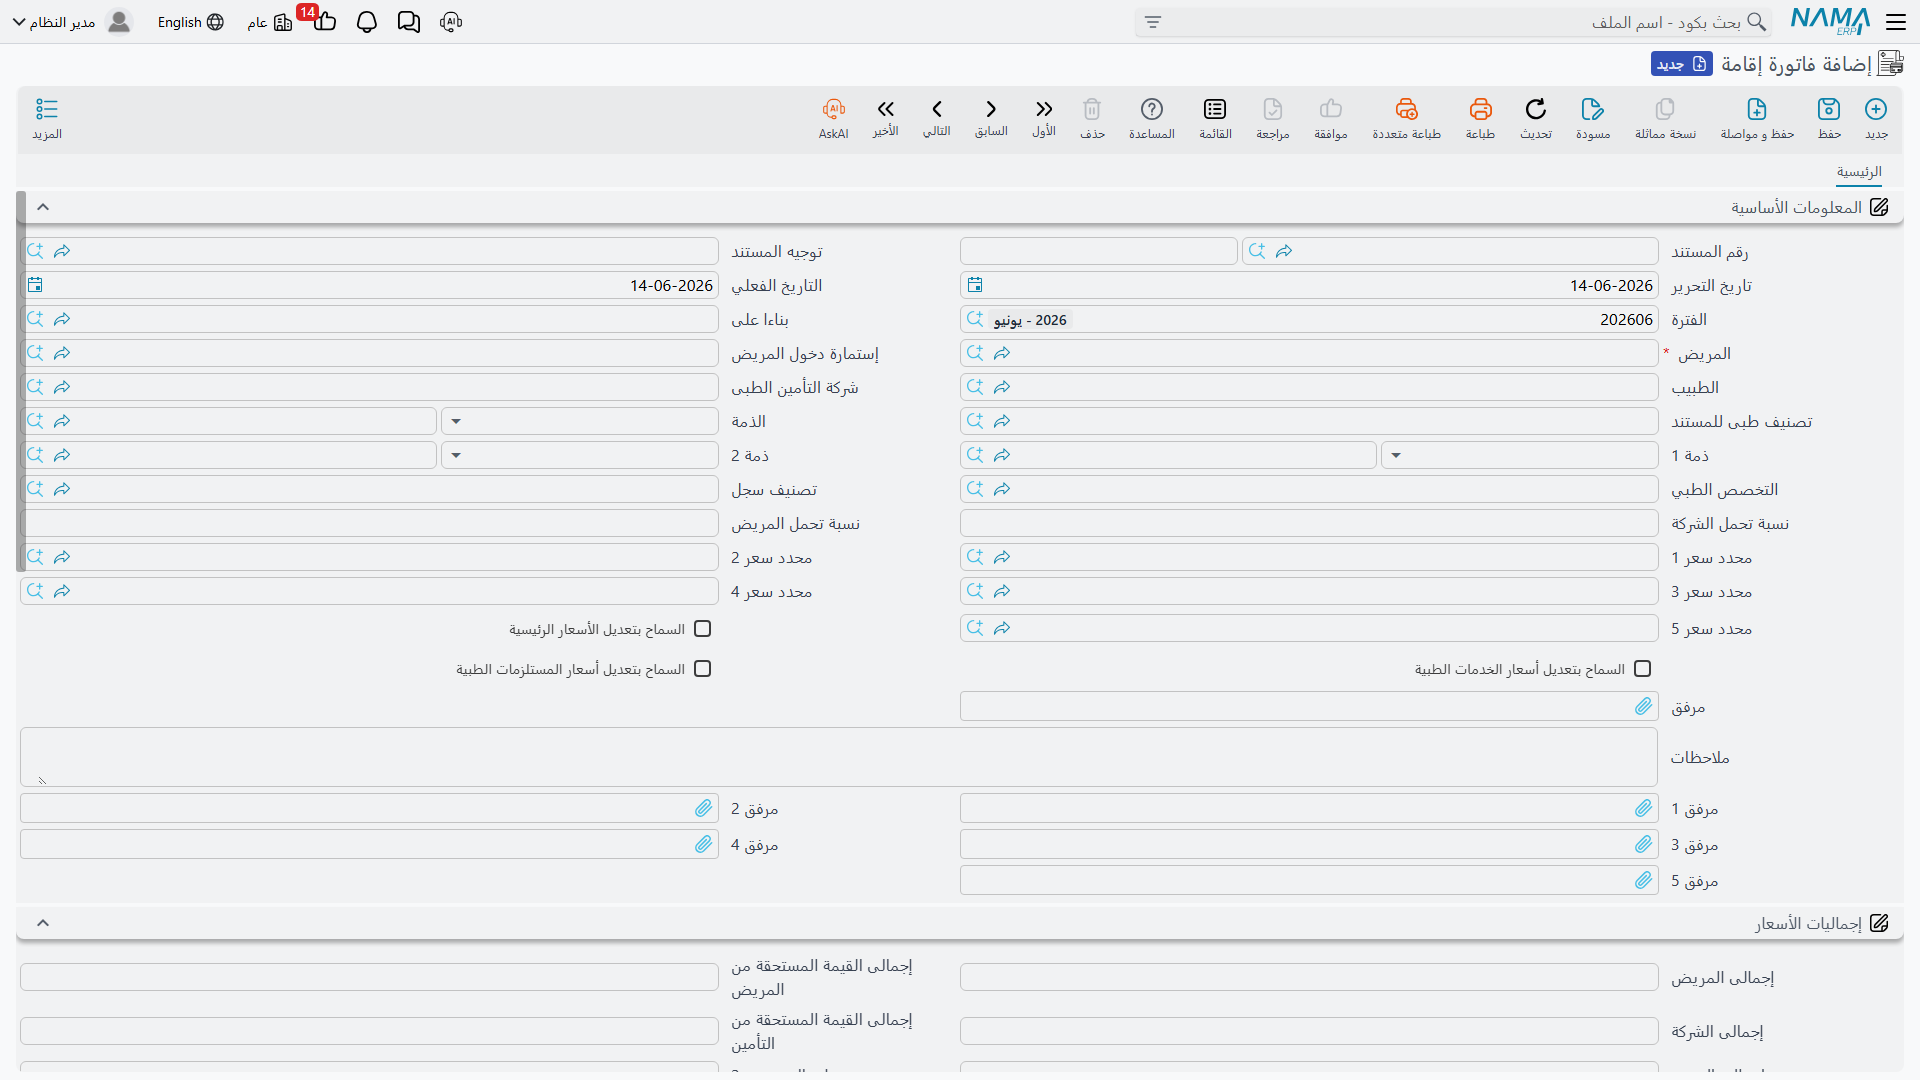Open the القائمة (List) view icon

click(x=1215, y=109)
